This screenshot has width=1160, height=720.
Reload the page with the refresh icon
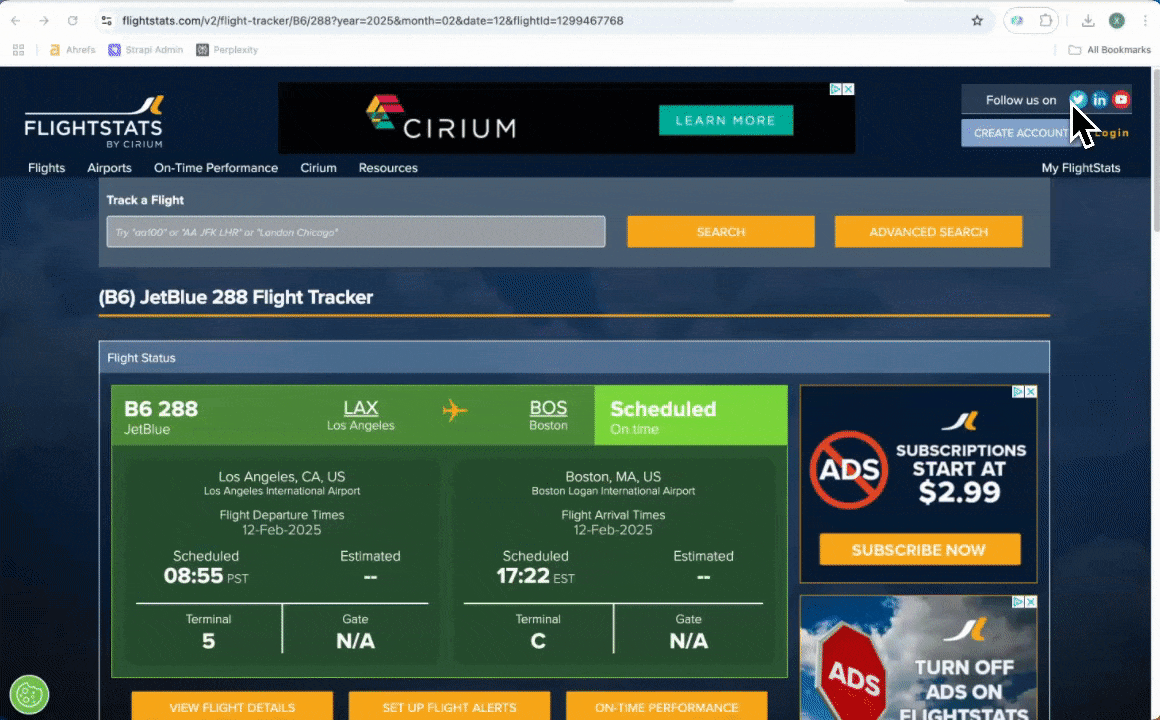point(72,21)
